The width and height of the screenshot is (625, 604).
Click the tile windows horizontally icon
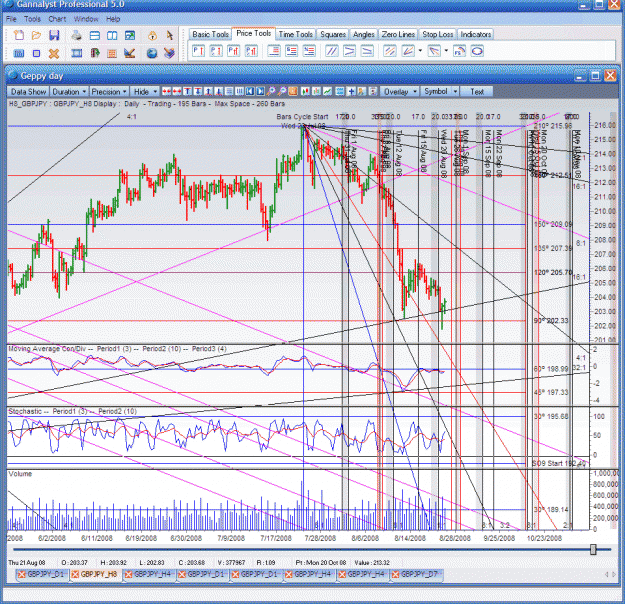[x=94, y=35]
